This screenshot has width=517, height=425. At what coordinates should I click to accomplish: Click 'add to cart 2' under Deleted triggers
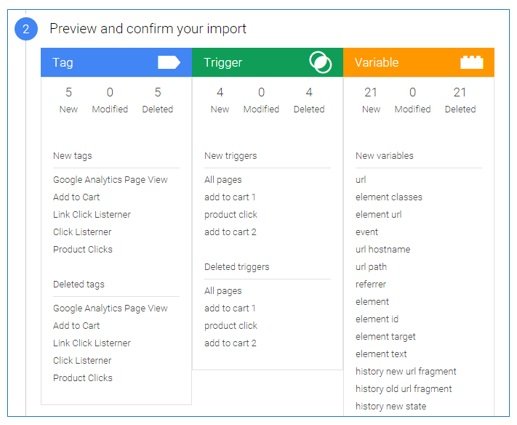230,343
